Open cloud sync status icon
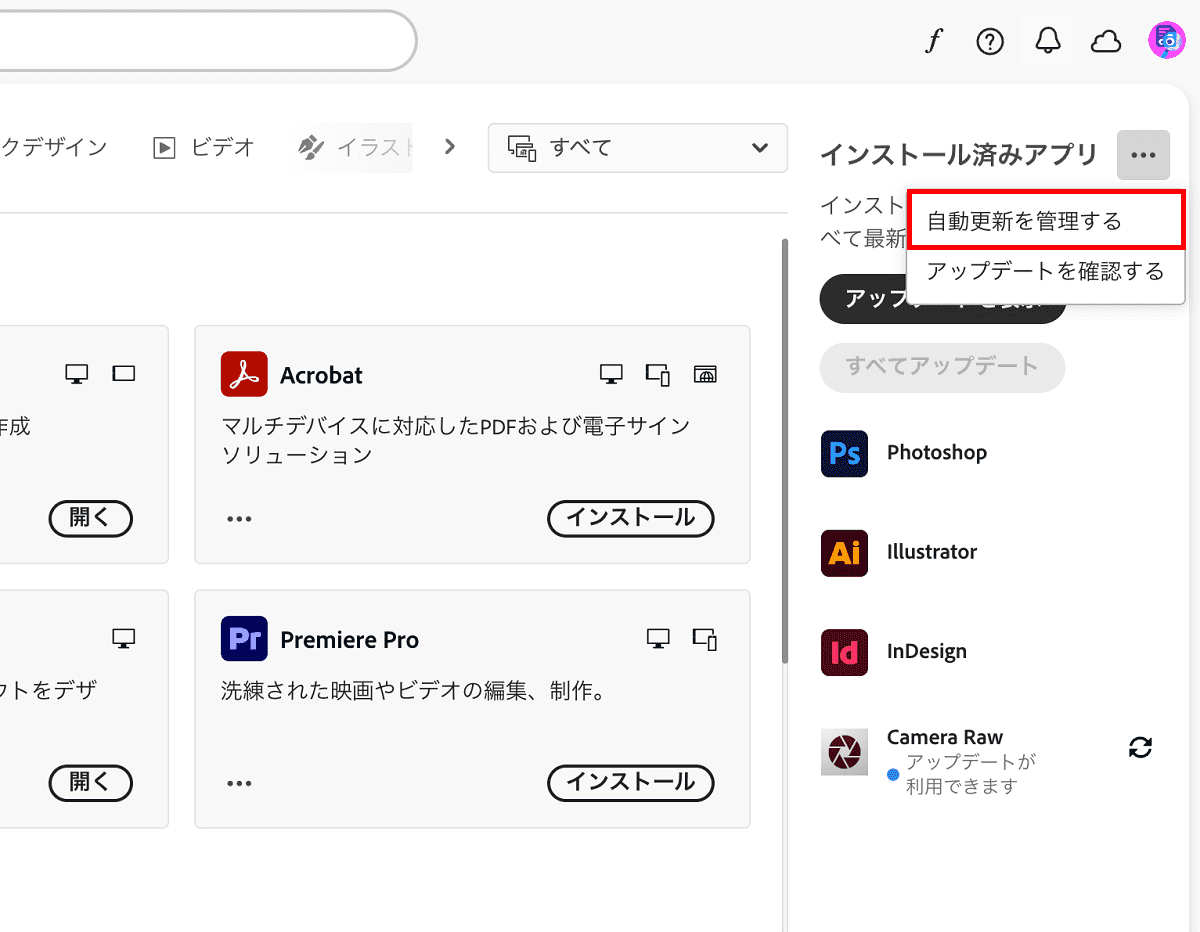This screenshot has height=932, width=1200. [x=1105, y=41]
